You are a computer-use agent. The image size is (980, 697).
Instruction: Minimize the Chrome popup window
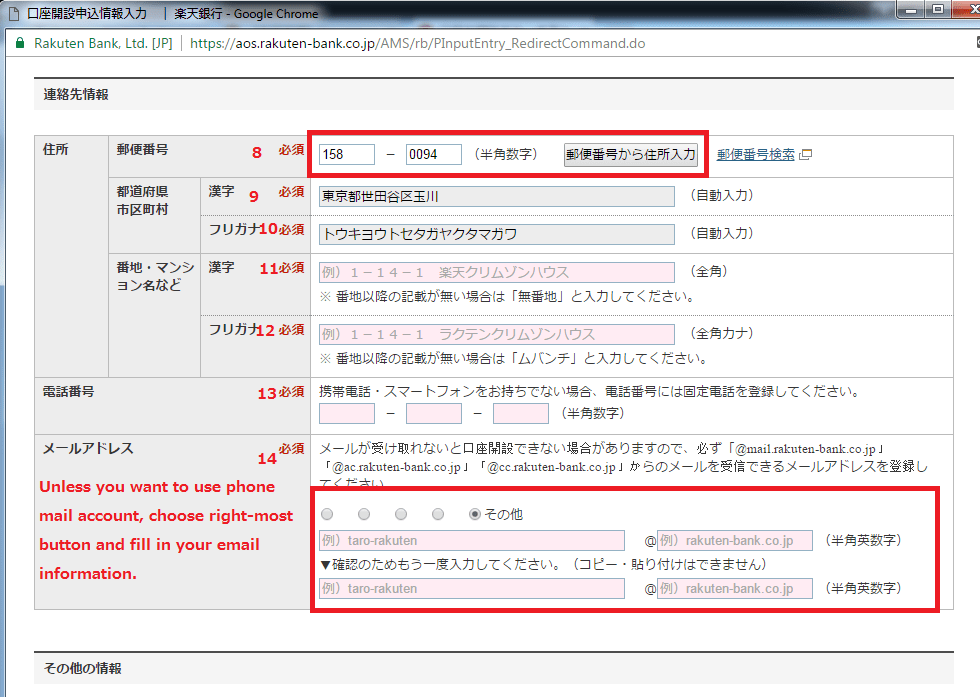click(911, 10)
